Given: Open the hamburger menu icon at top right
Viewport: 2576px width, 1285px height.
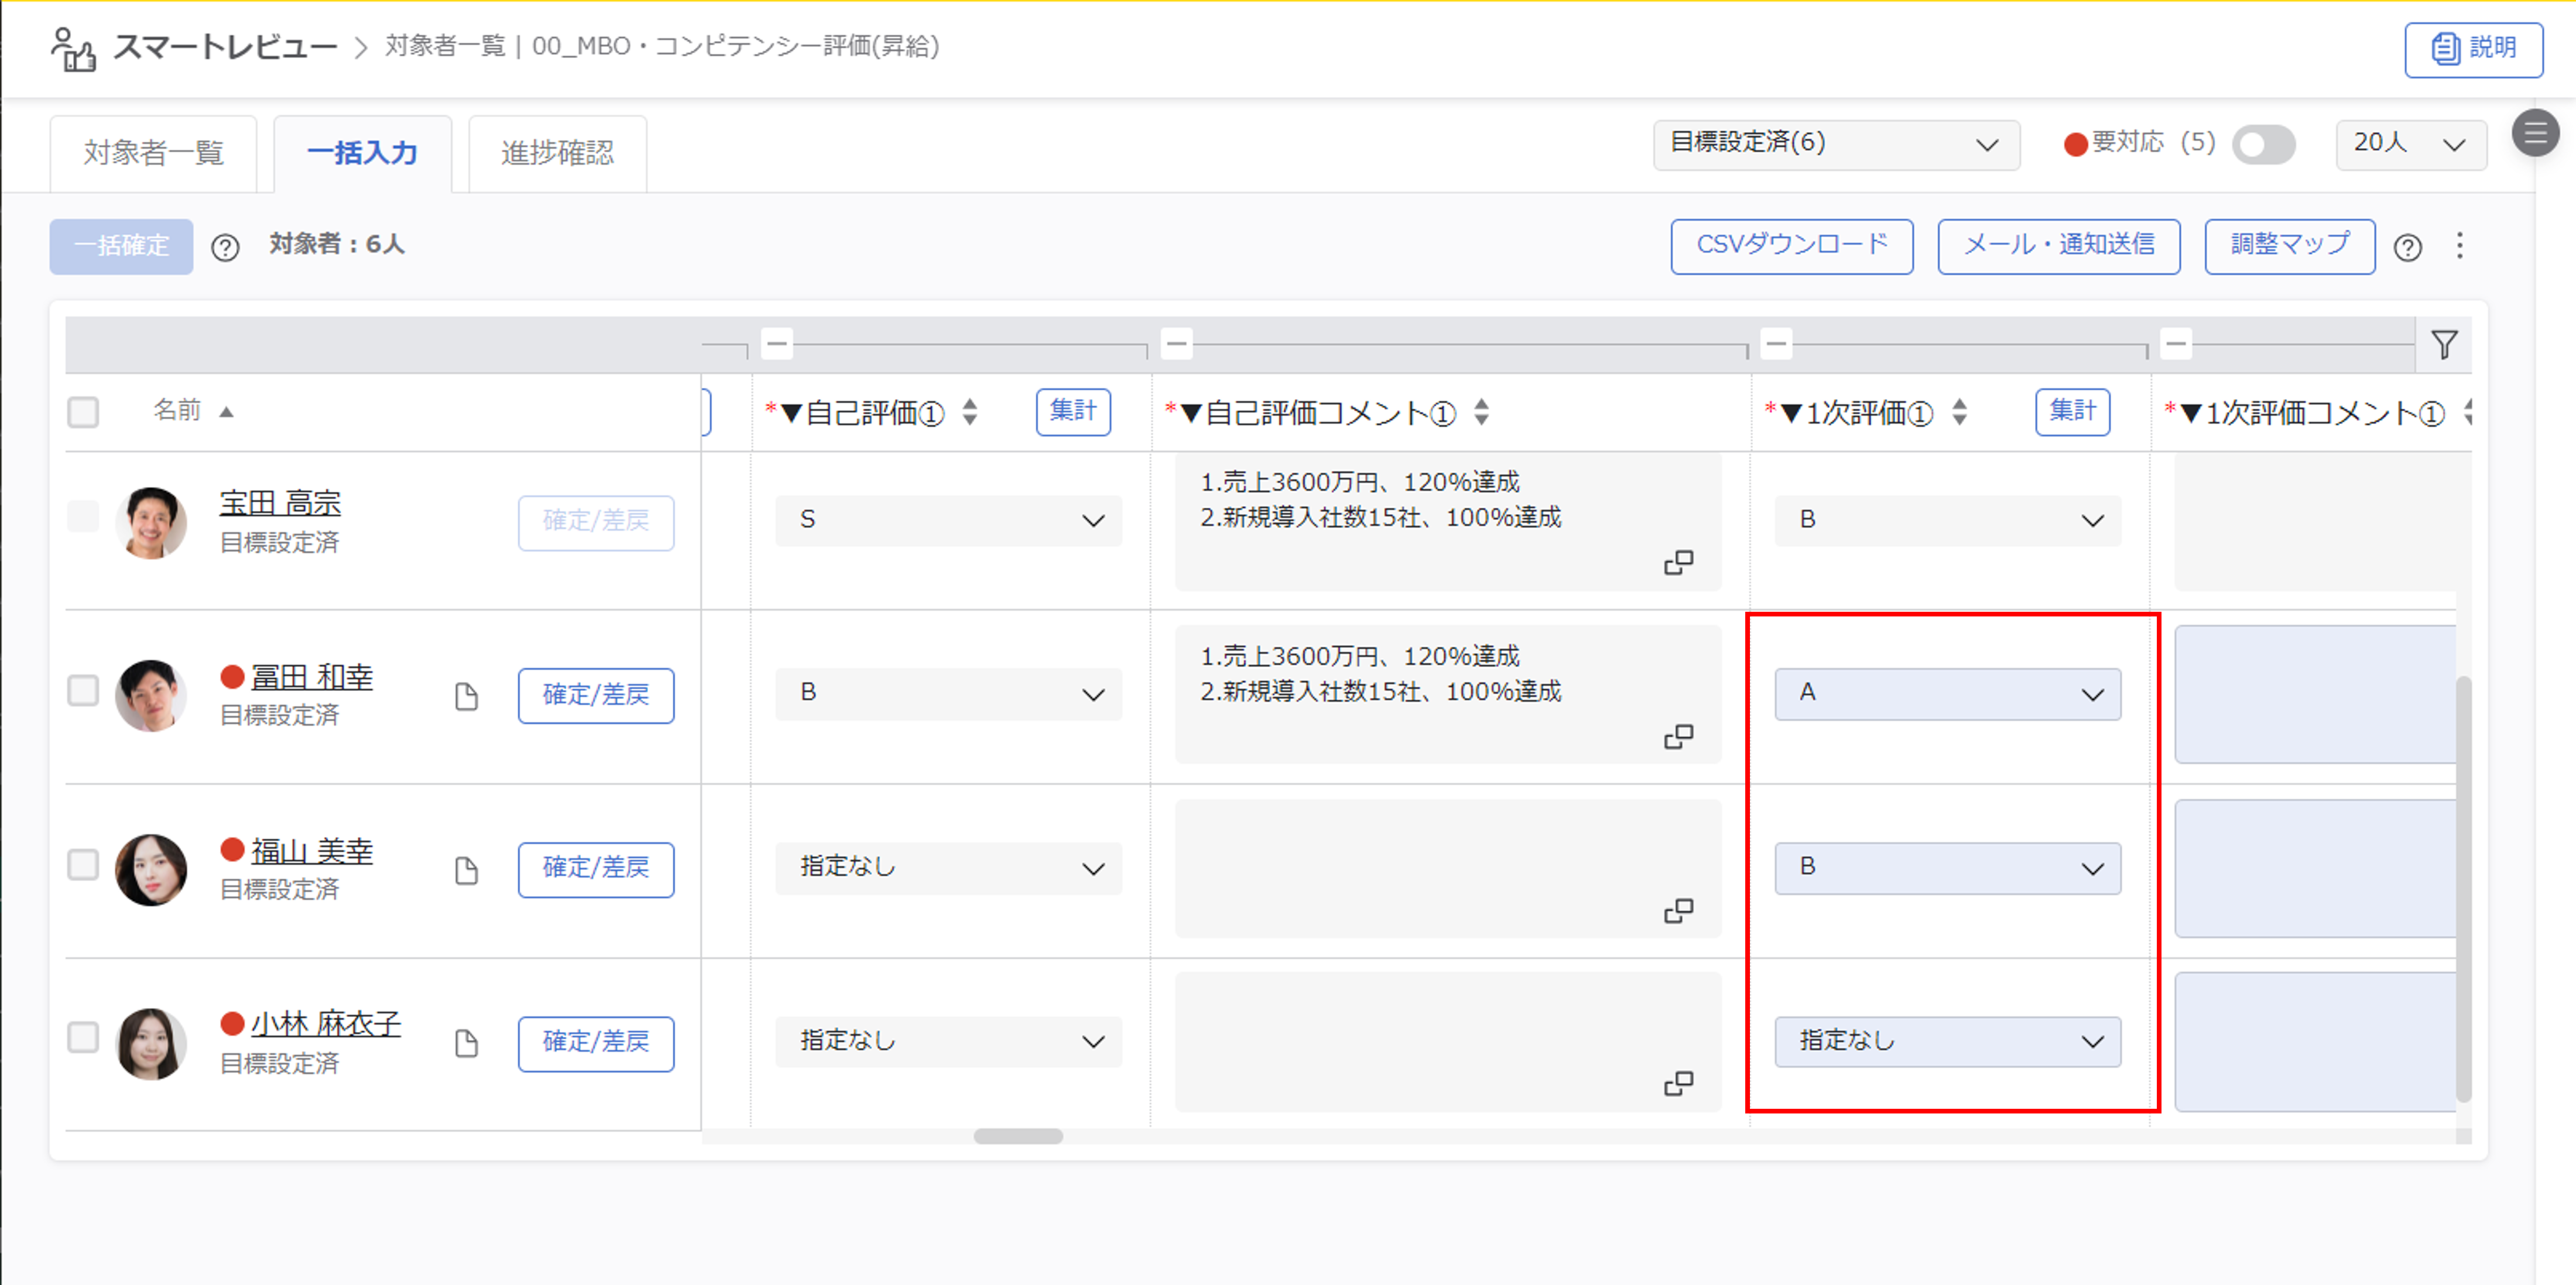Looking at the screenshot, I should 2535,133.
